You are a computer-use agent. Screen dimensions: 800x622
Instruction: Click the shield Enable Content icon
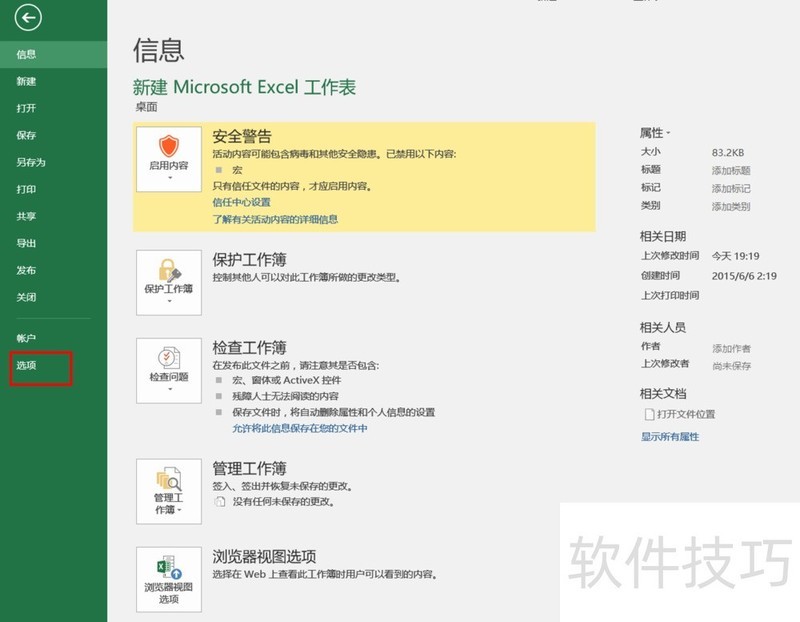169,146
